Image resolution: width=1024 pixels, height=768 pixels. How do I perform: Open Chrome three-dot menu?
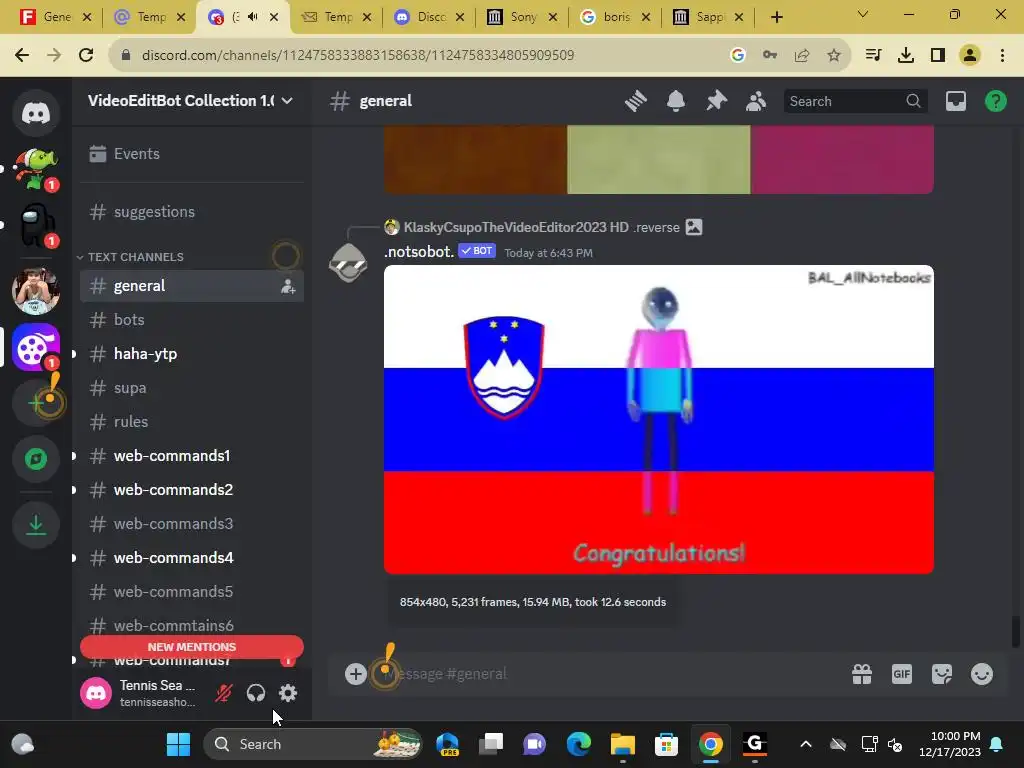[1002, 55]
